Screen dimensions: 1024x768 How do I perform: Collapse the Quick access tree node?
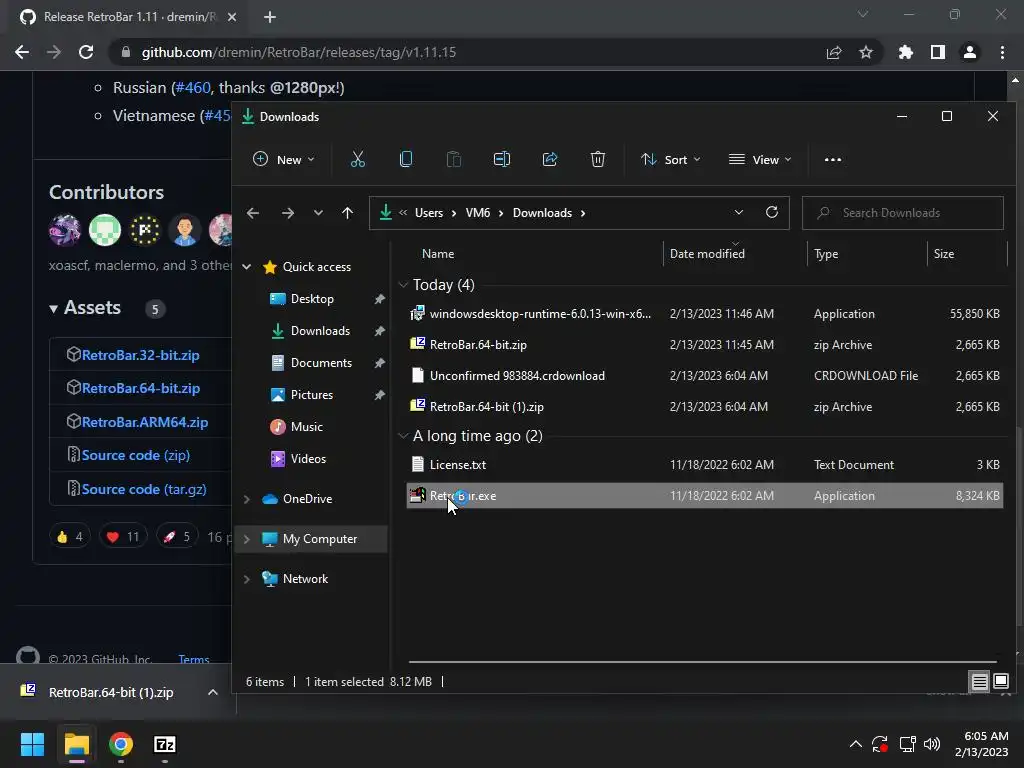[x=247, y=266]
